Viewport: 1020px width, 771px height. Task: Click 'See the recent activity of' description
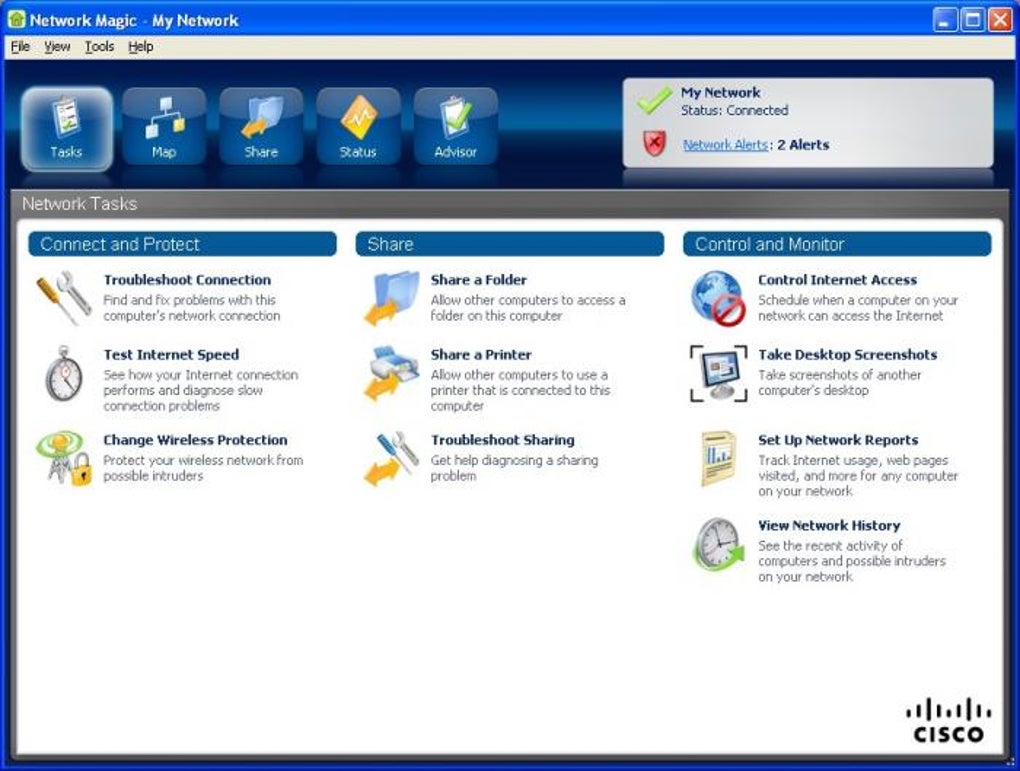coord(830,545)
